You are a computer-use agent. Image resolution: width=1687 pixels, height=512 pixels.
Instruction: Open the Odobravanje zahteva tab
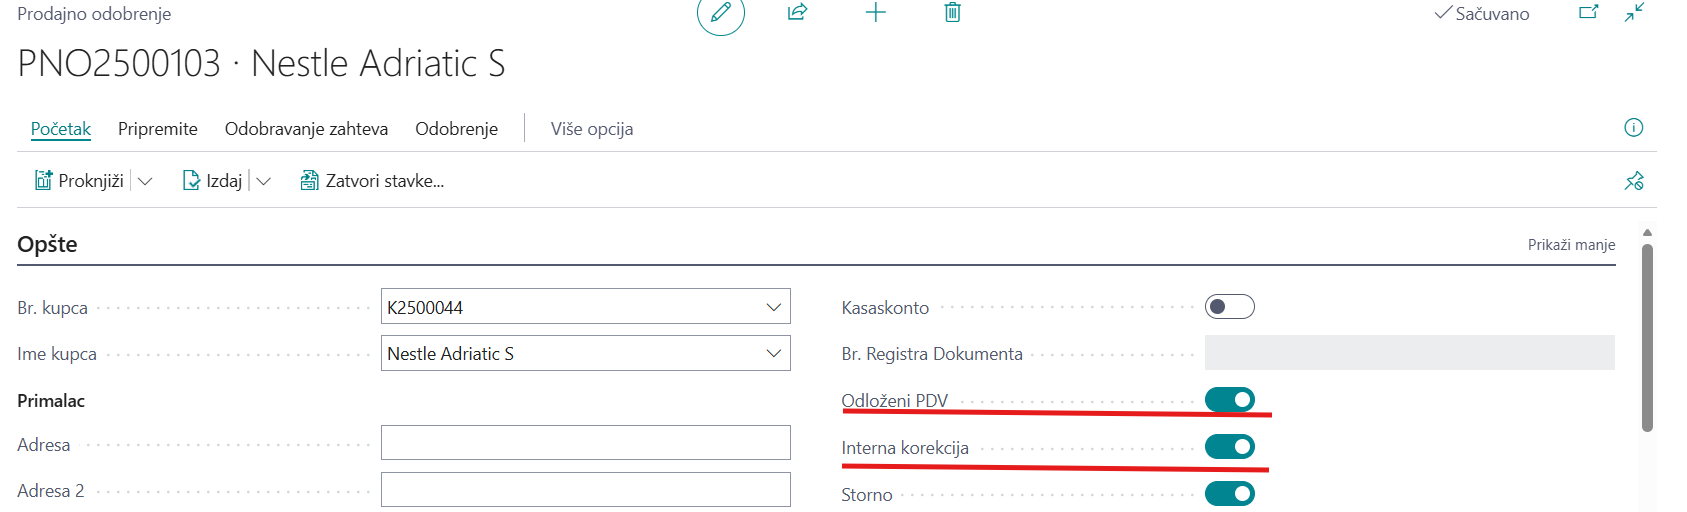pos(306,129)
